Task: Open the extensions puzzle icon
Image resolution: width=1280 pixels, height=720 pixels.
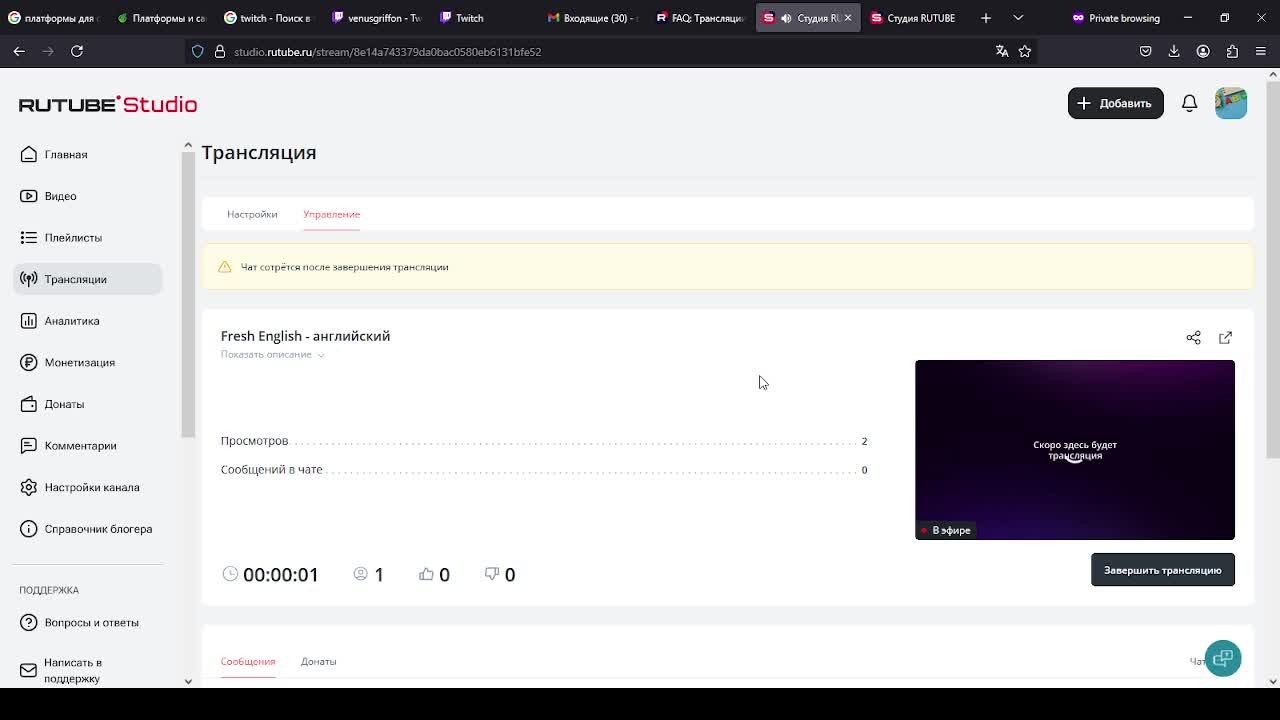Action: pos(1232,51)
